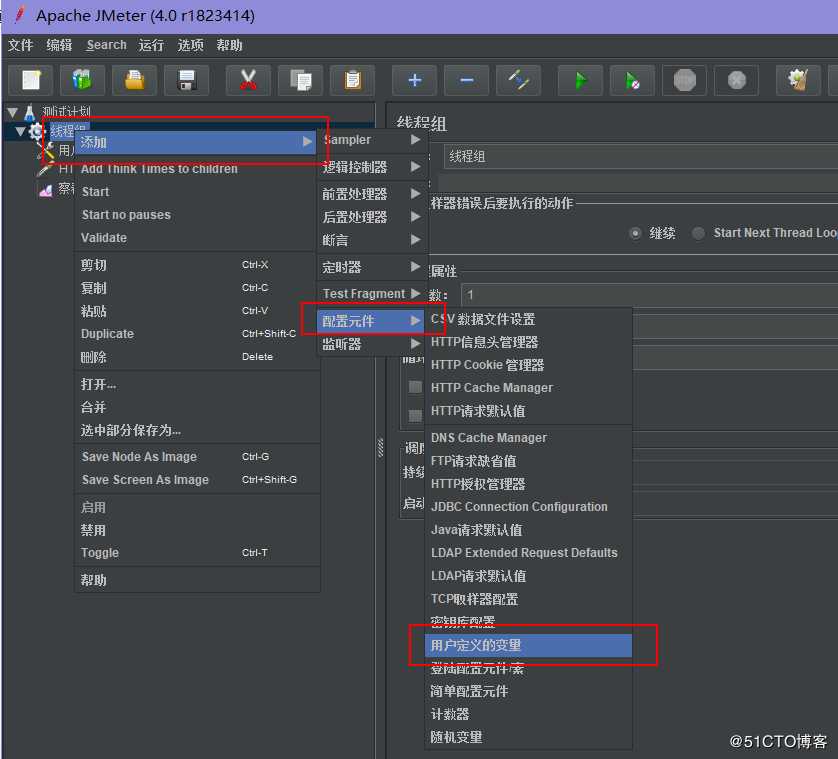Viewport: 838px width, 759px height.
Task: Click Start no pauses toolbar icon
Action: click(633, 81)
